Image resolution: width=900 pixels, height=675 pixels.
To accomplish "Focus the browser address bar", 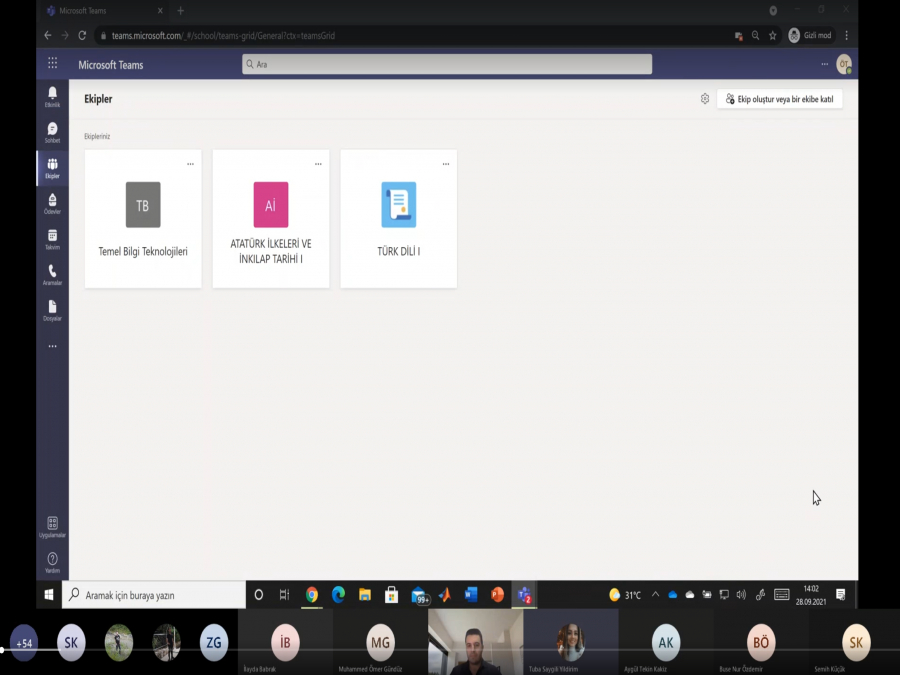I will (x=413, y=36).
